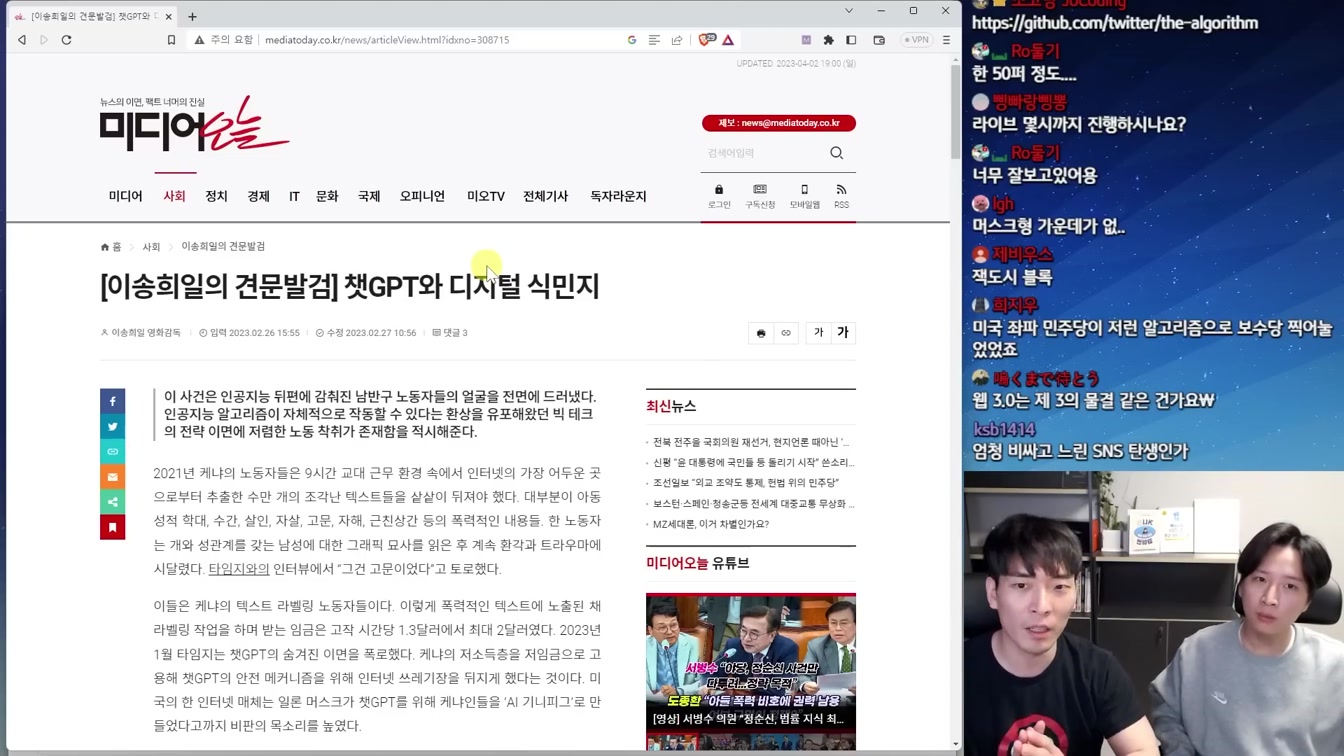Image resolution: width=1344 pixels, height=756 pixels.
Task: Print the article with printer icon
Action: (761, 333)
